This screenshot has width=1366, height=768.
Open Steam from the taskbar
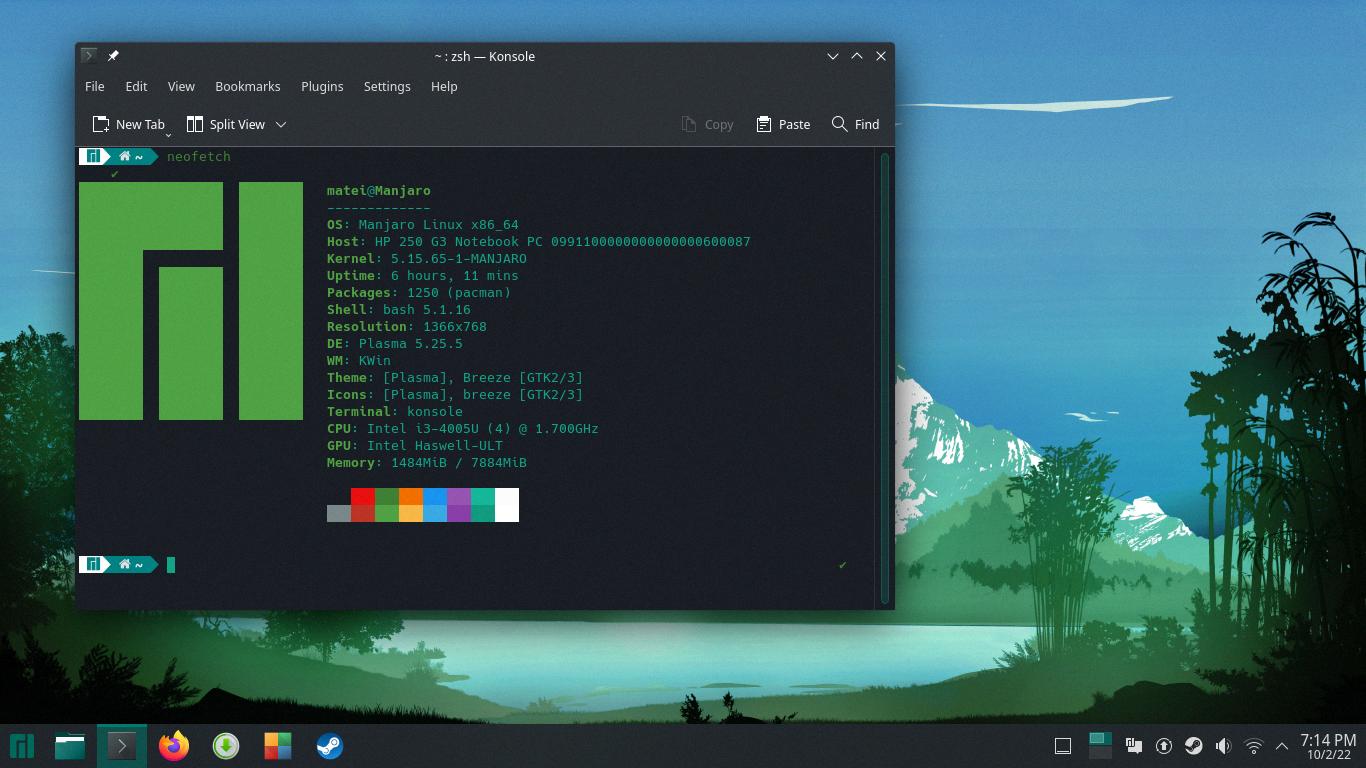point(330,746)
